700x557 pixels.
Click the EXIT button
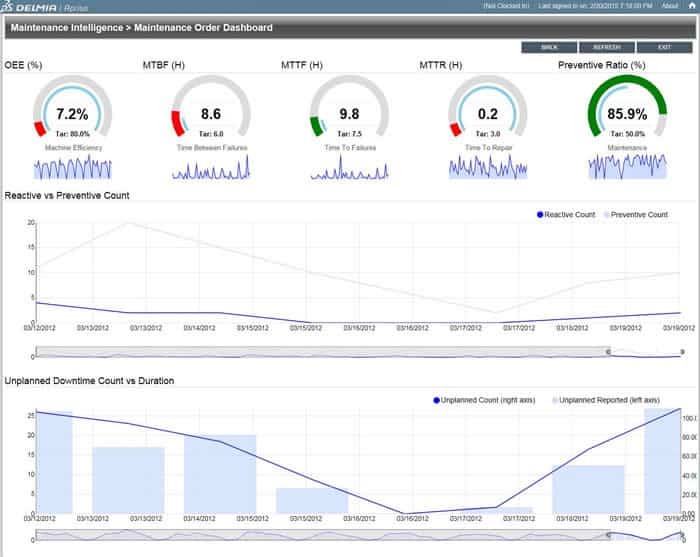(x=665, y=47)
